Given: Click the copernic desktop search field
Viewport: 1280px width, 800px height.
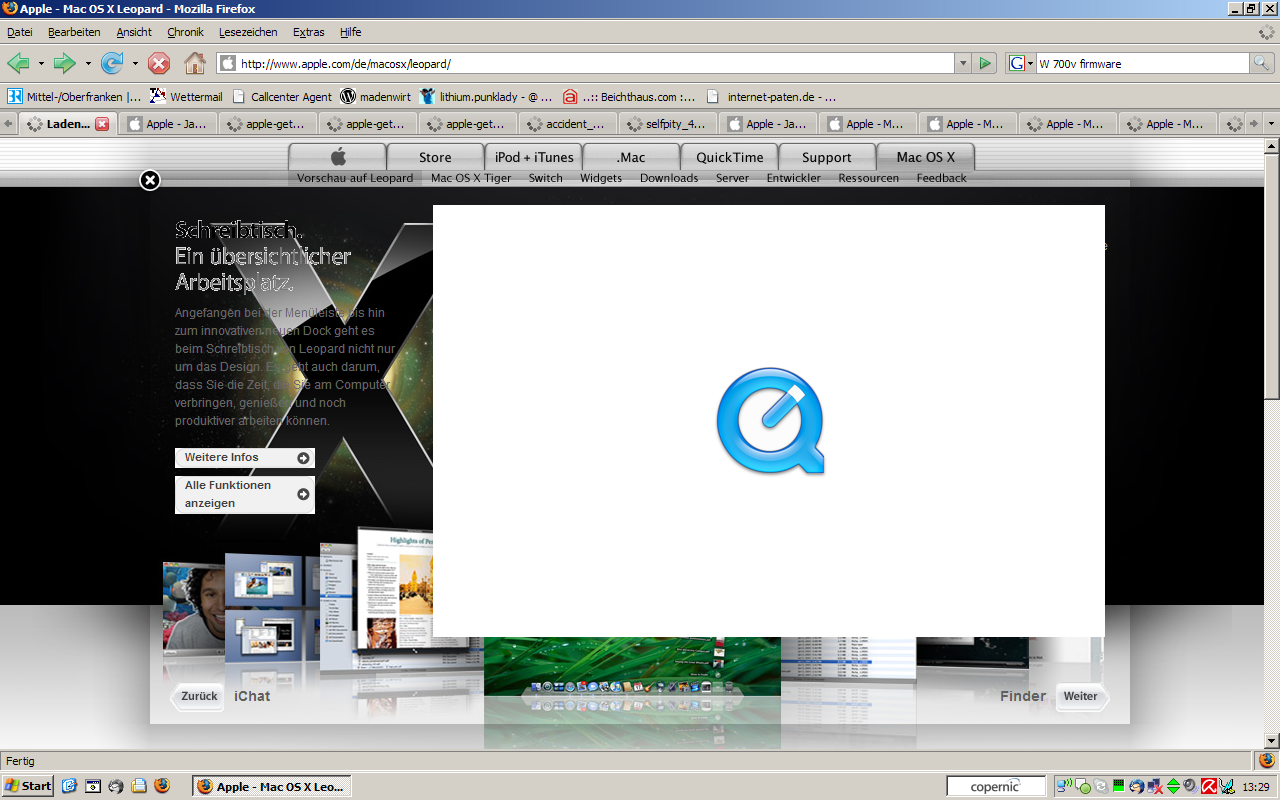Looking at the screenshot, I should pos(996,786).
